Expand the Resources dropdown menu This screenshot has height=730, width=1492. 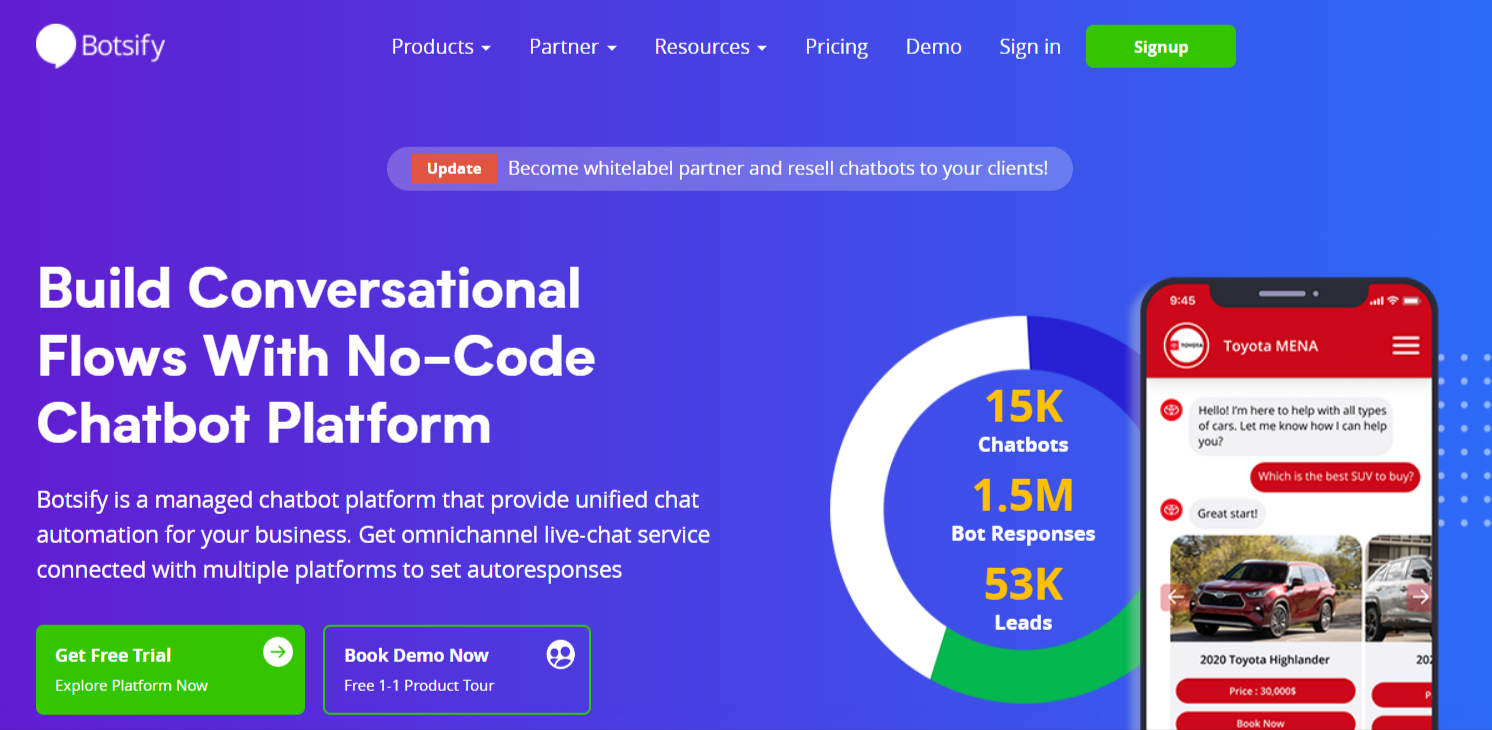pyautogui.click(x=710, y=47)
